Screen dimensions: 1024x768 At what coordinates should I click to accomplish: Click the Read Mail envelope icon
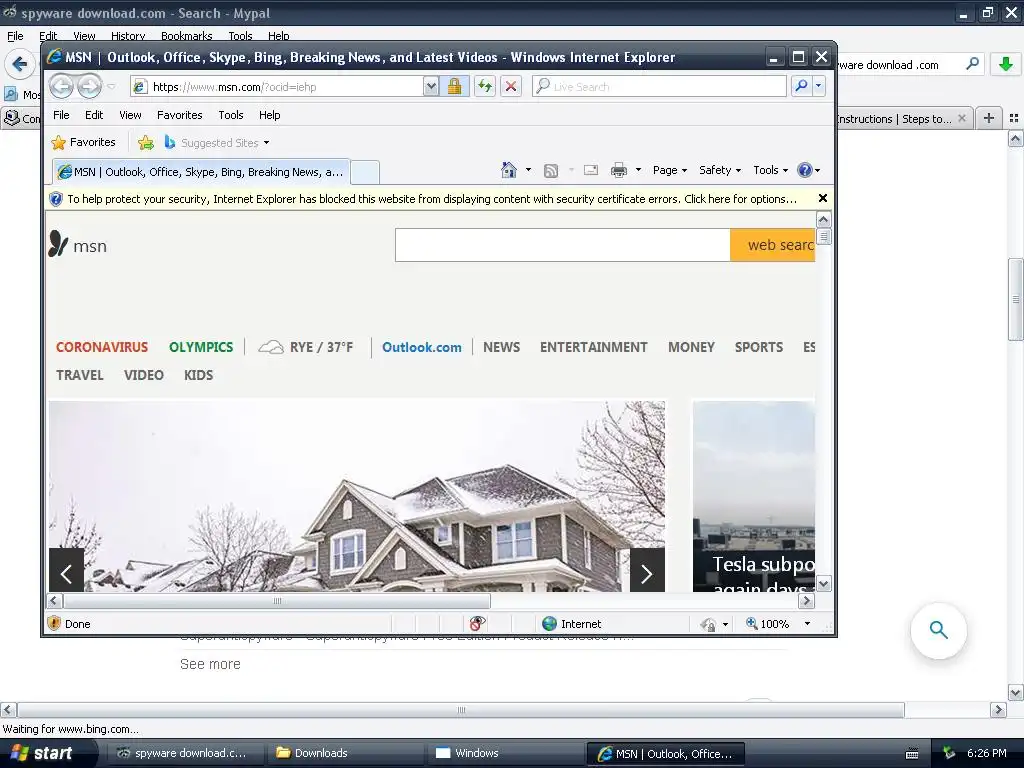[x=591, y=170]
